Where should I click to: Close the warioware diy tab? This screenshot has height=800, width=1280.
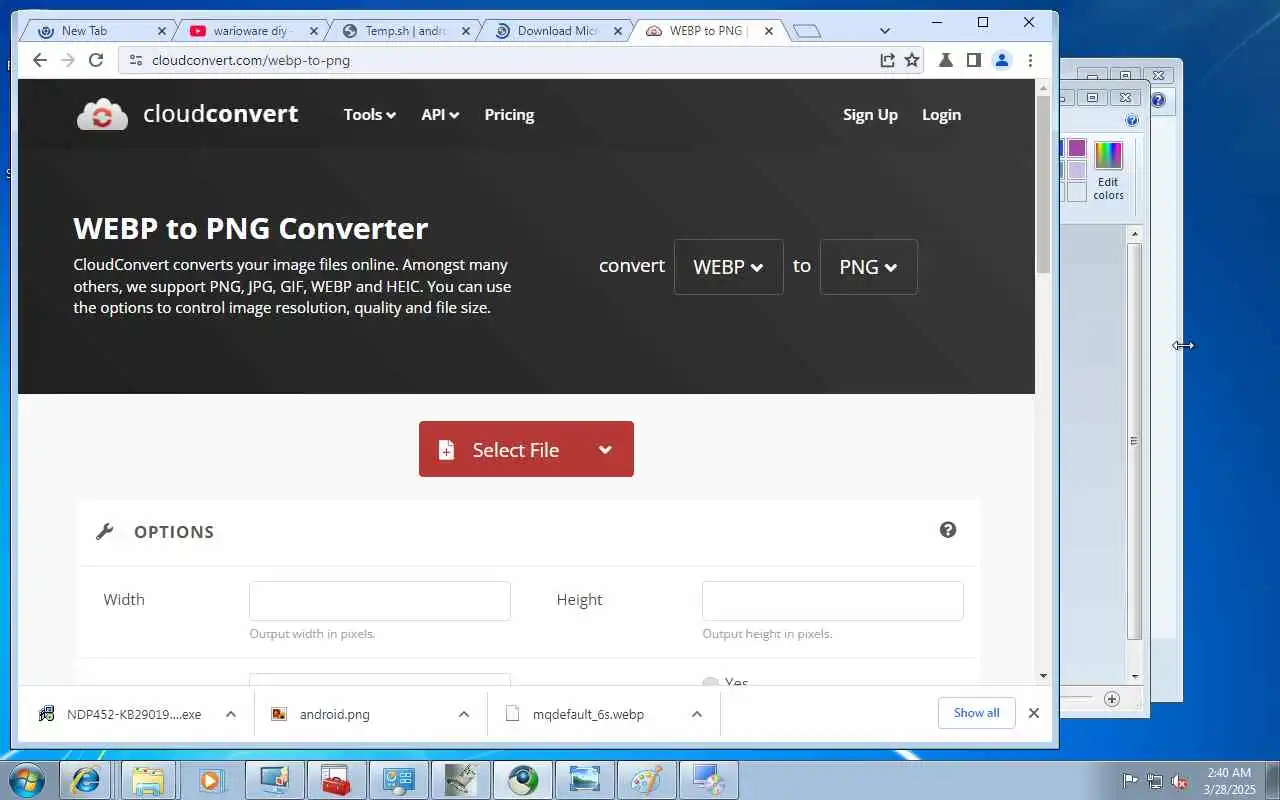314,31
